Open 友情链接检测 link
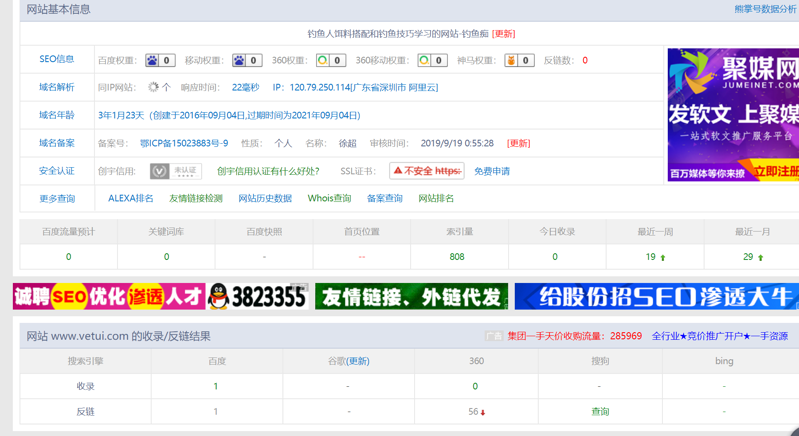 196,199
